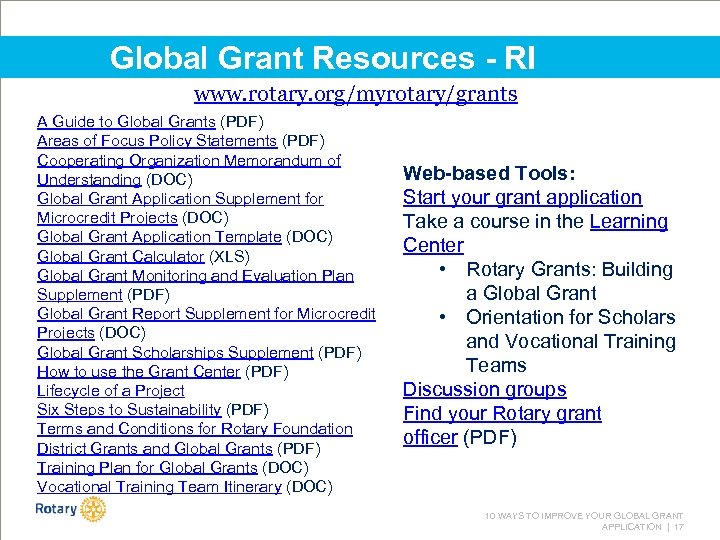Open the www.rotary.org/myrotary/grants link
The width and height of the screenshot is (720, 540).
point(356,94)
